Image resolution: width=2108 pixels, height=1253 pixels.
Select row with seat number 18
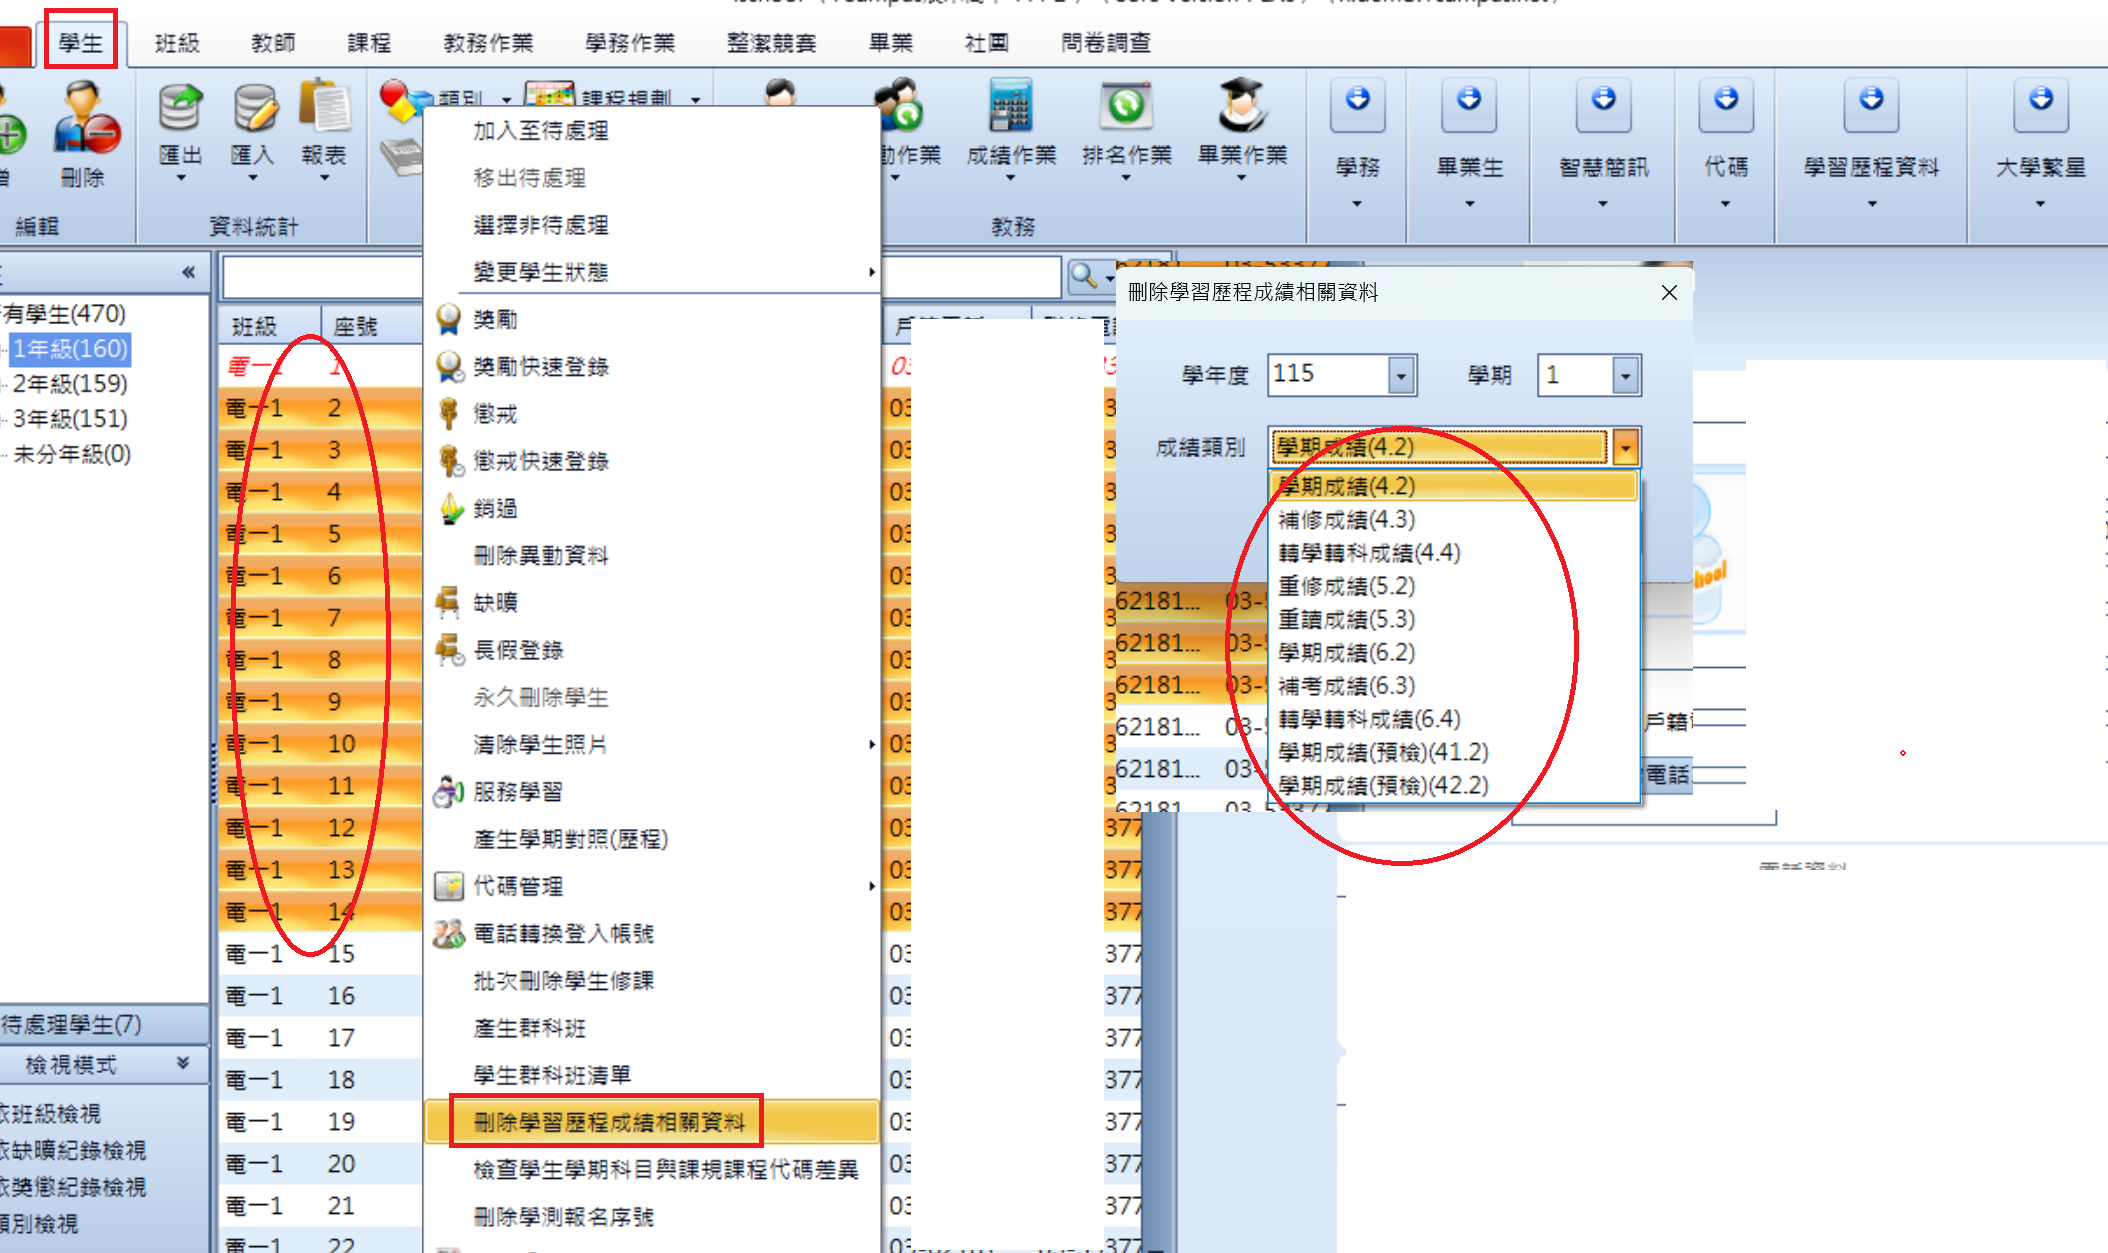pos(320,1080)
